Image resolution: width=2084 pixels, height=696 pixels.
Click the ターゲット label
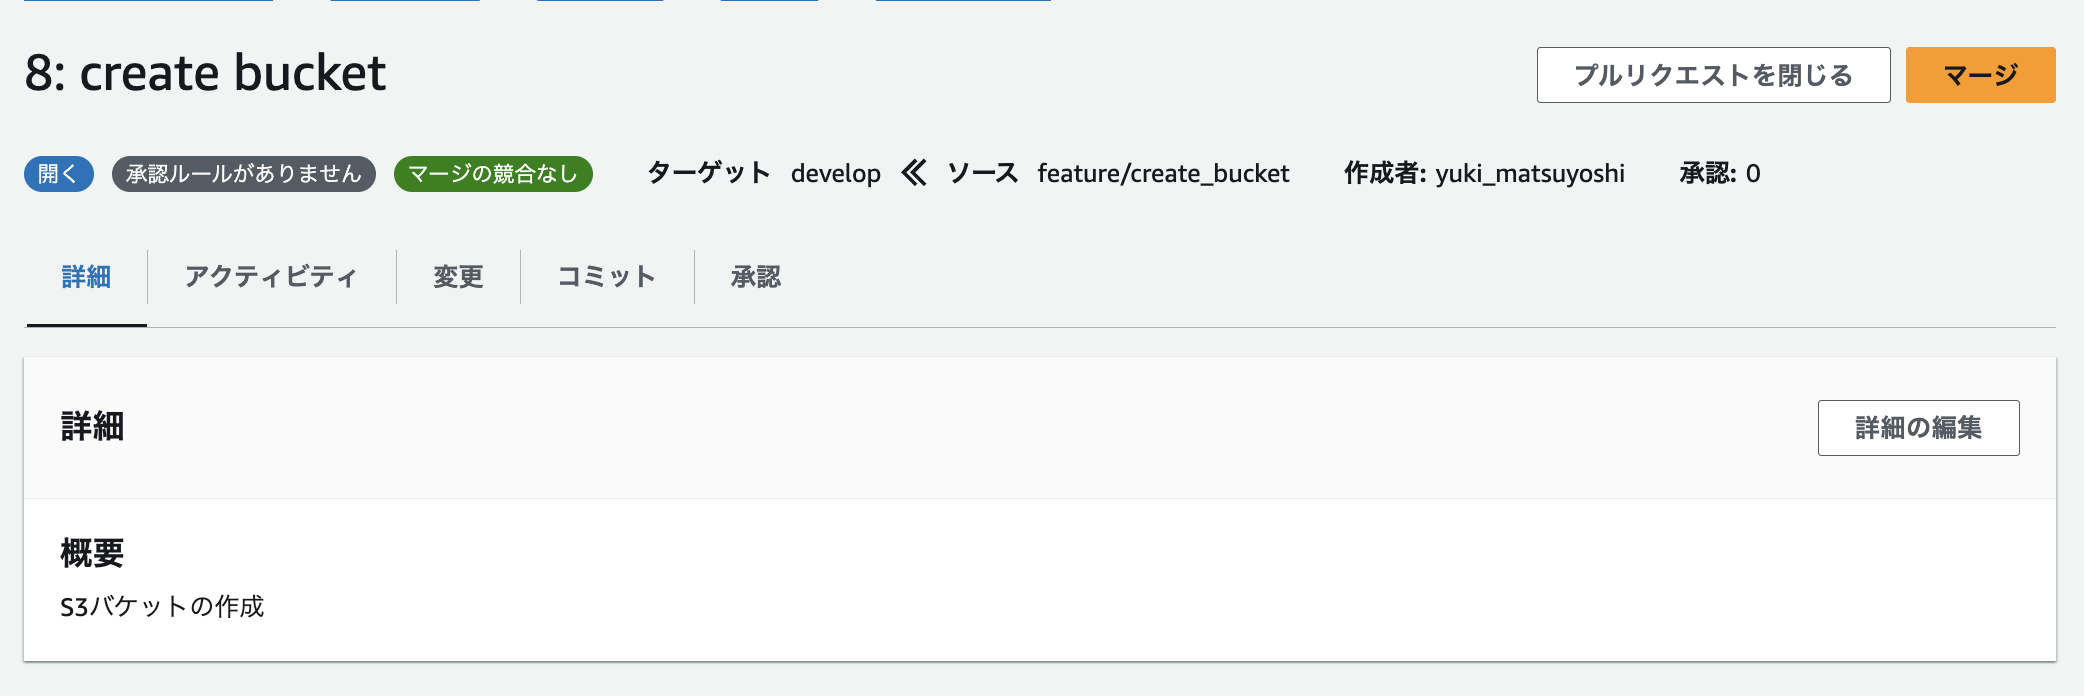(x=709, y=173)
